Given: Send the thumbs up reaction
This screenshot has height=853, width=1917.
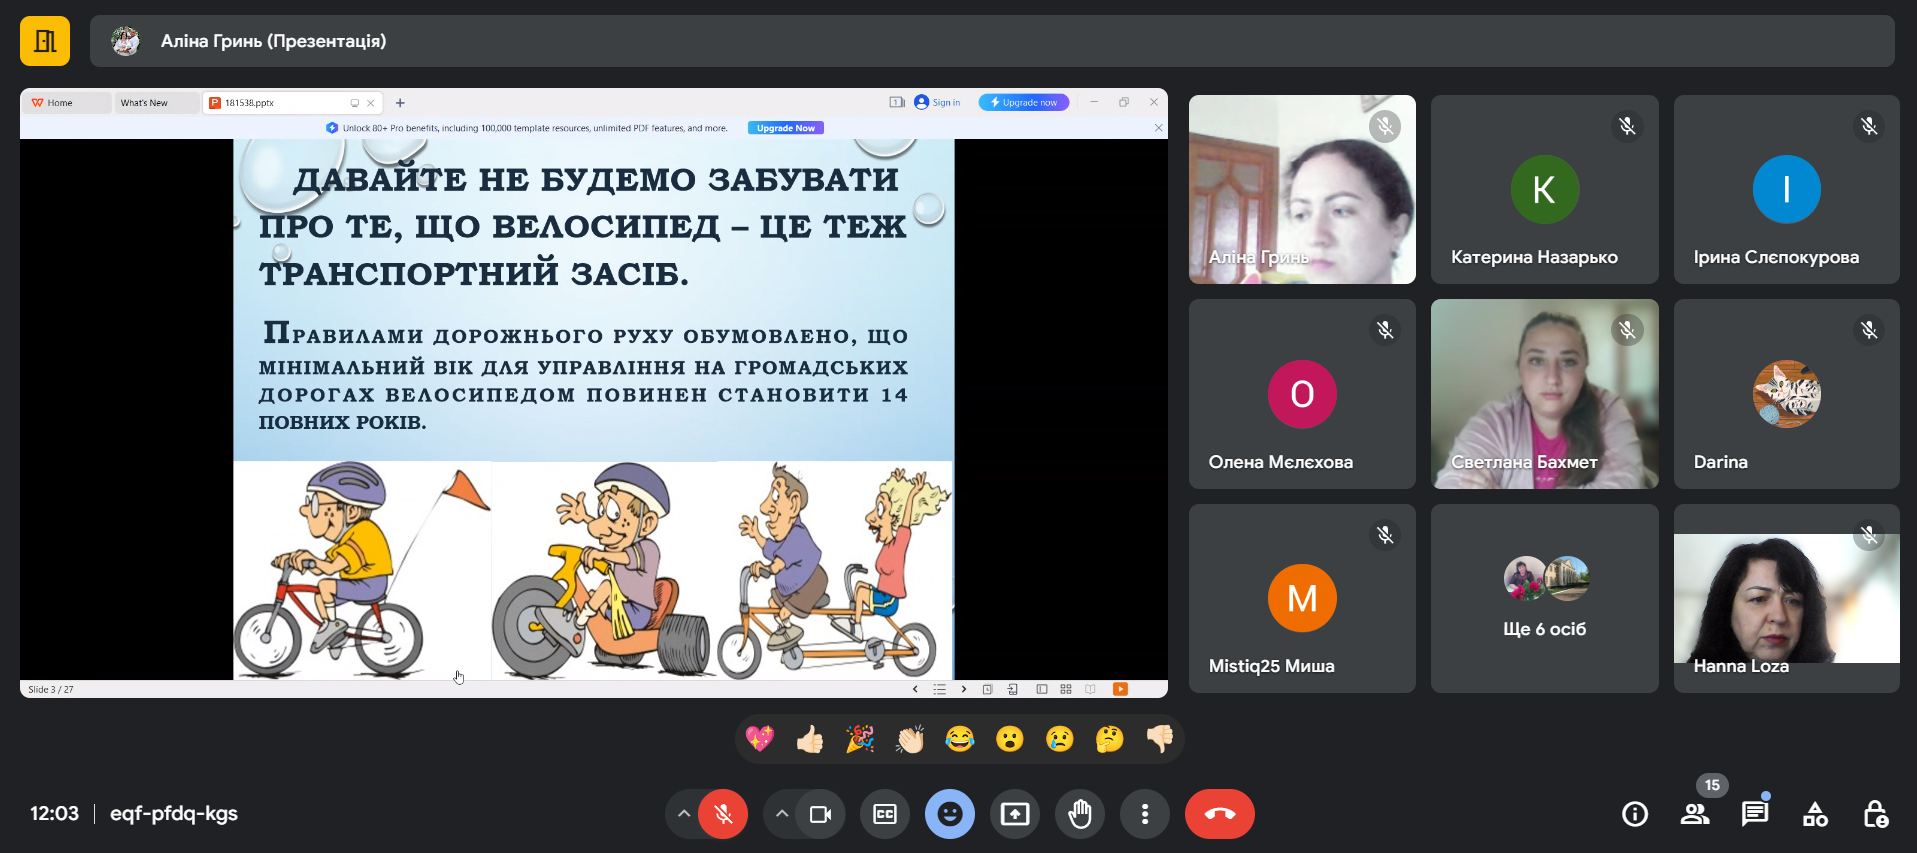Looking at the screenshot, I should point(810,739).
